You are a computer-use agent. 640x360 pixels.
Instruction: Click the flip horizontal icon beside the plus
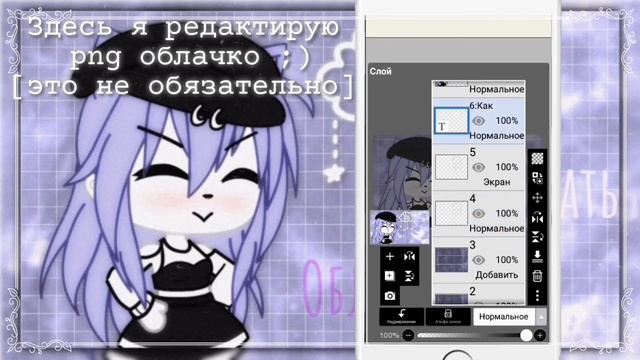point(409,256)
